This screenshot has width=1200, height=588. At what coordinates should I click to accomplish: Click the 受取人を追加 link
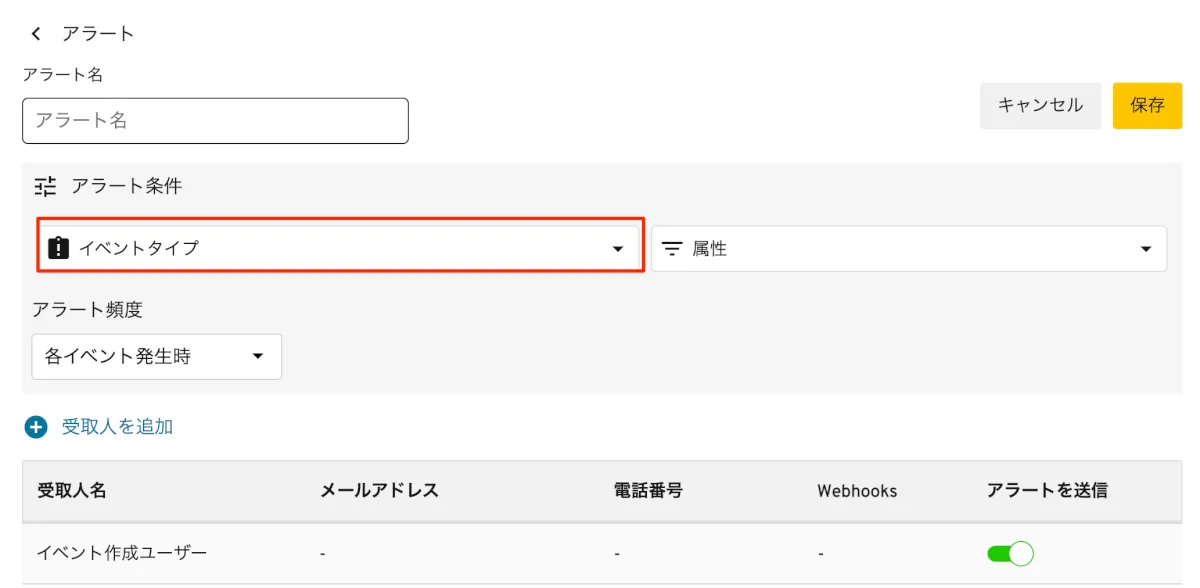coord(117,427)
